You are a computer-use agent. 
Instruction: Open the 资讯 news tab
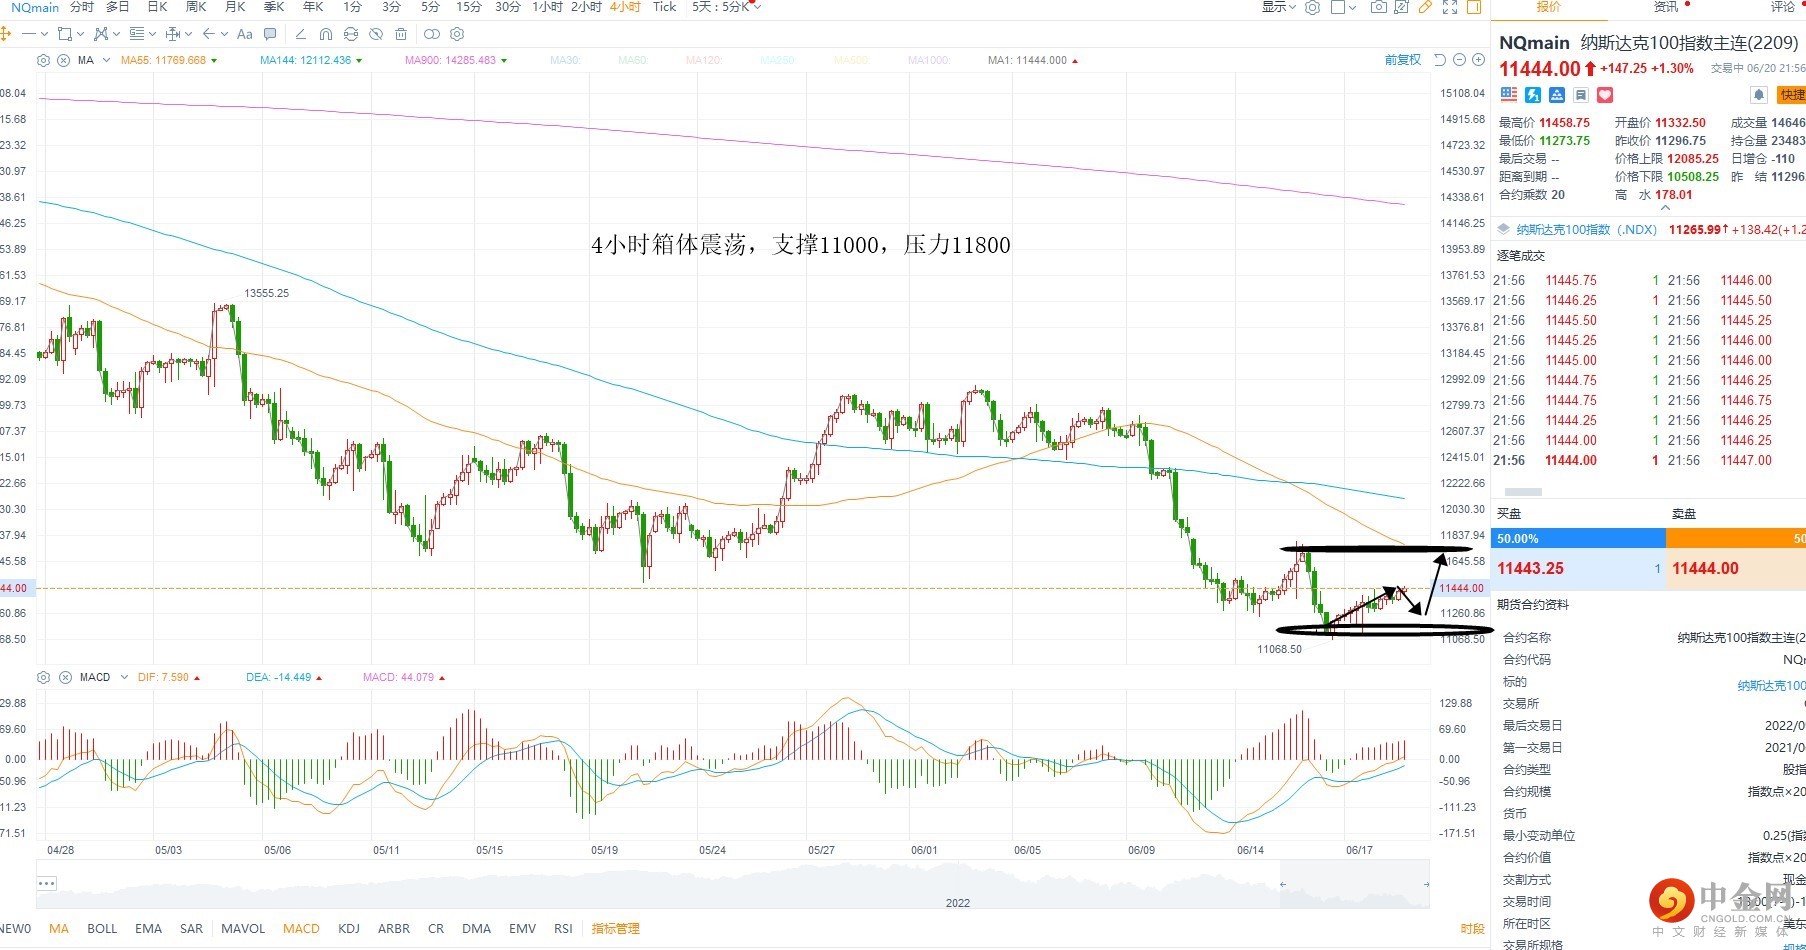1666,7
